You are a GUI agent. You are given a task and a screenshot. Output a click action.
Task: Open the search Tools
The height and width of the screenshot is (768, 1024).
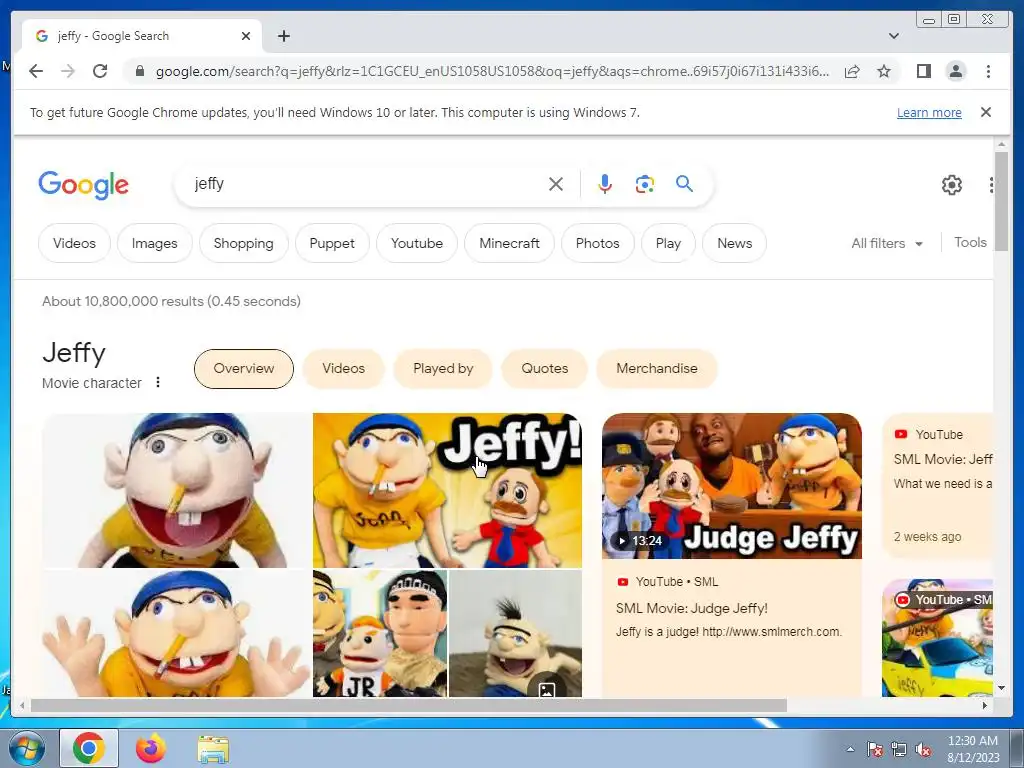click(x=970, y=242)
